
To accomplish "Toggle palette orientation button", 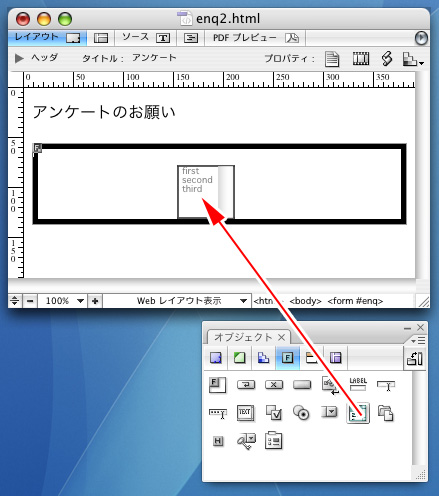I will [415, 358].
